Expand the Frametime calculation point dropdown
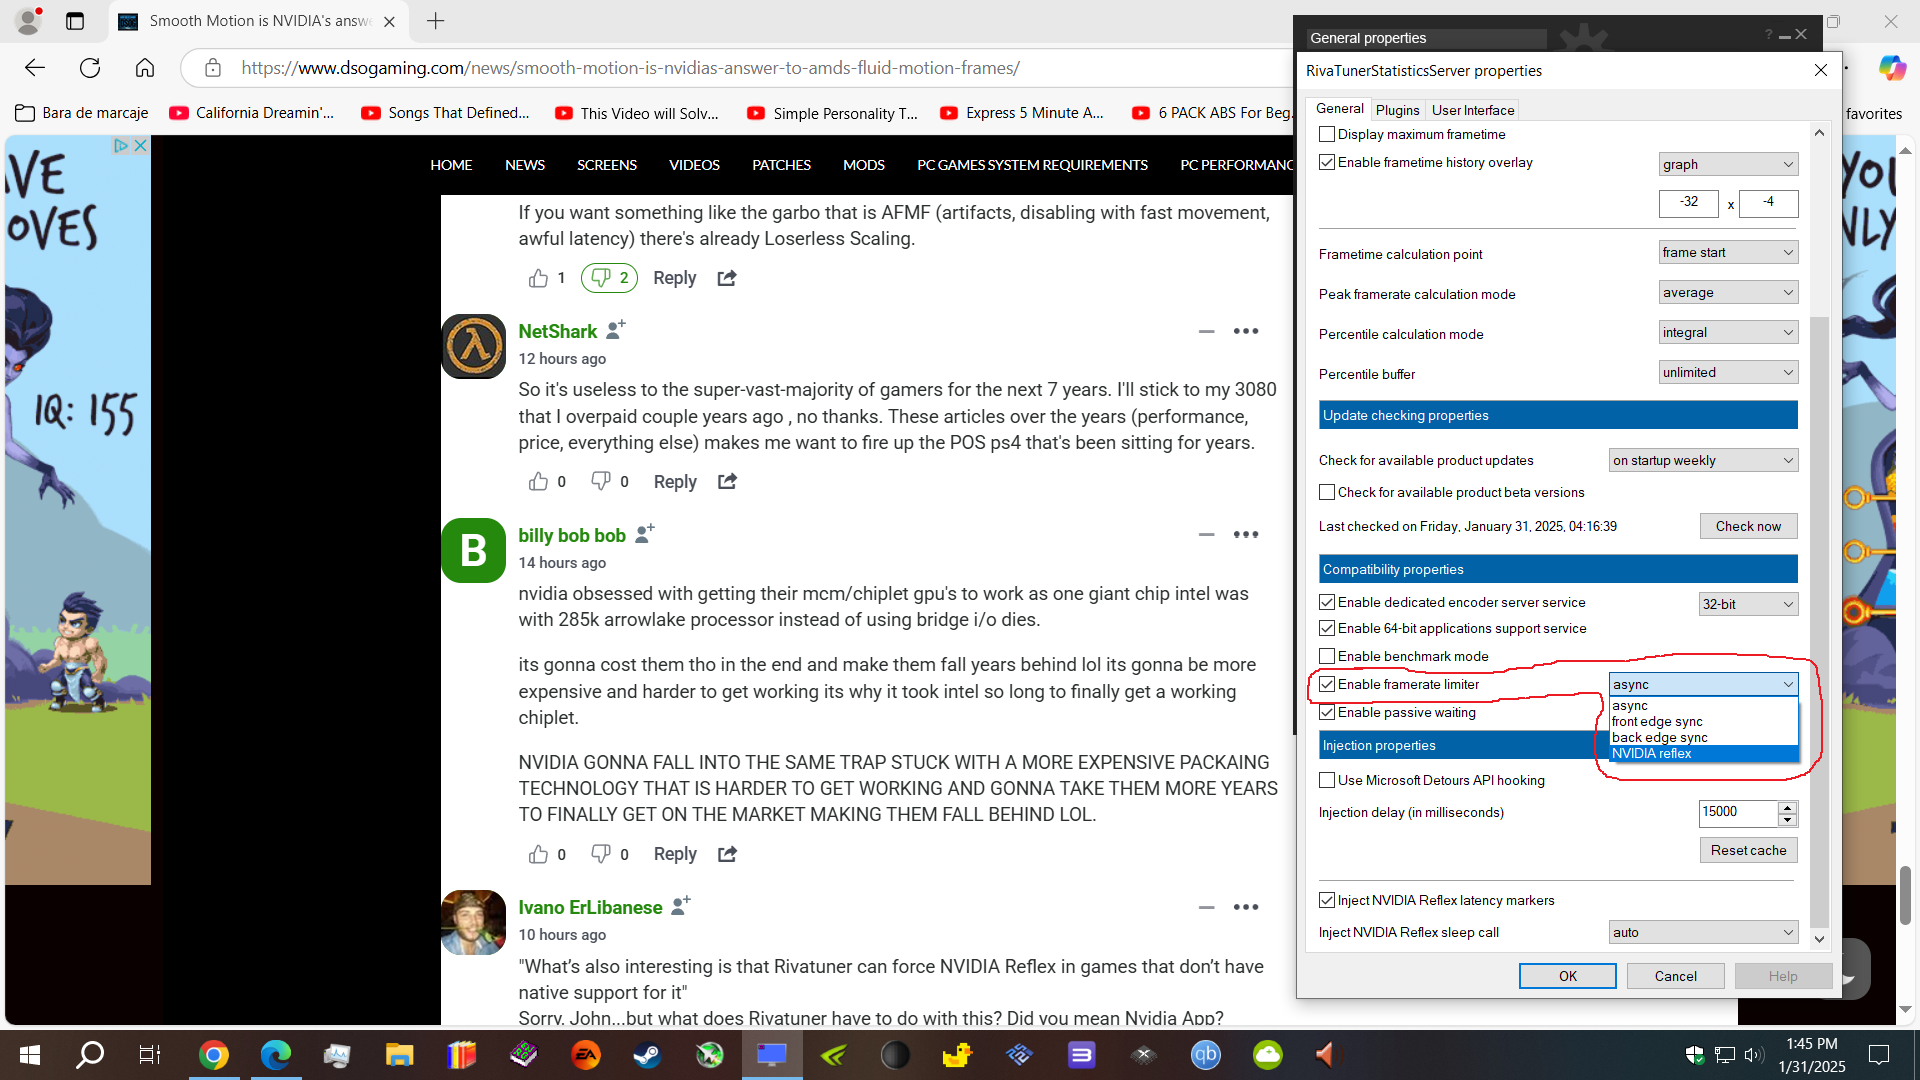 pyautogui.click(x=1727, y=253)
